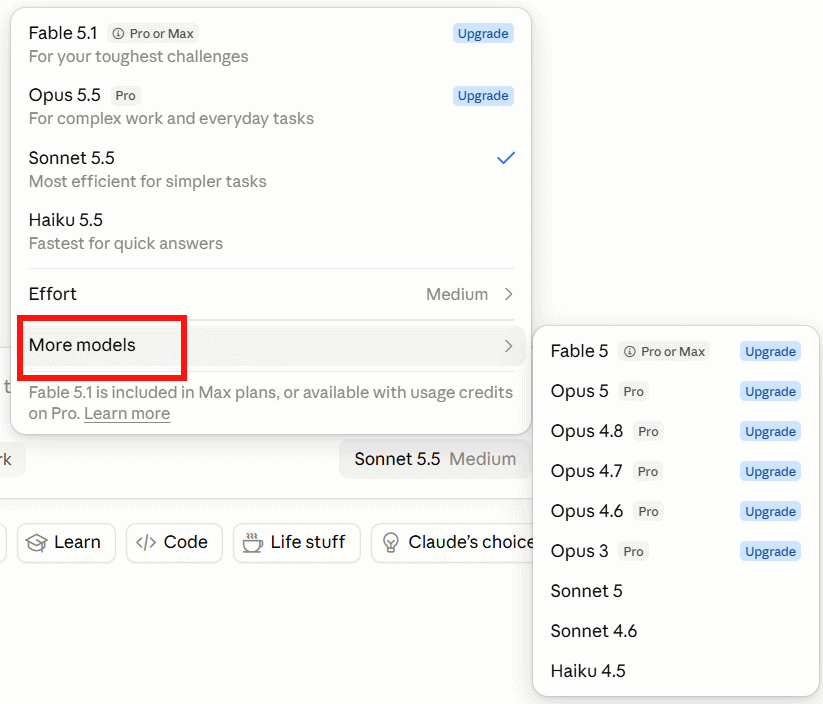Select Opus 5 in the submenu
Viewport: 823px width, 704px height.
tap(676, 391)
